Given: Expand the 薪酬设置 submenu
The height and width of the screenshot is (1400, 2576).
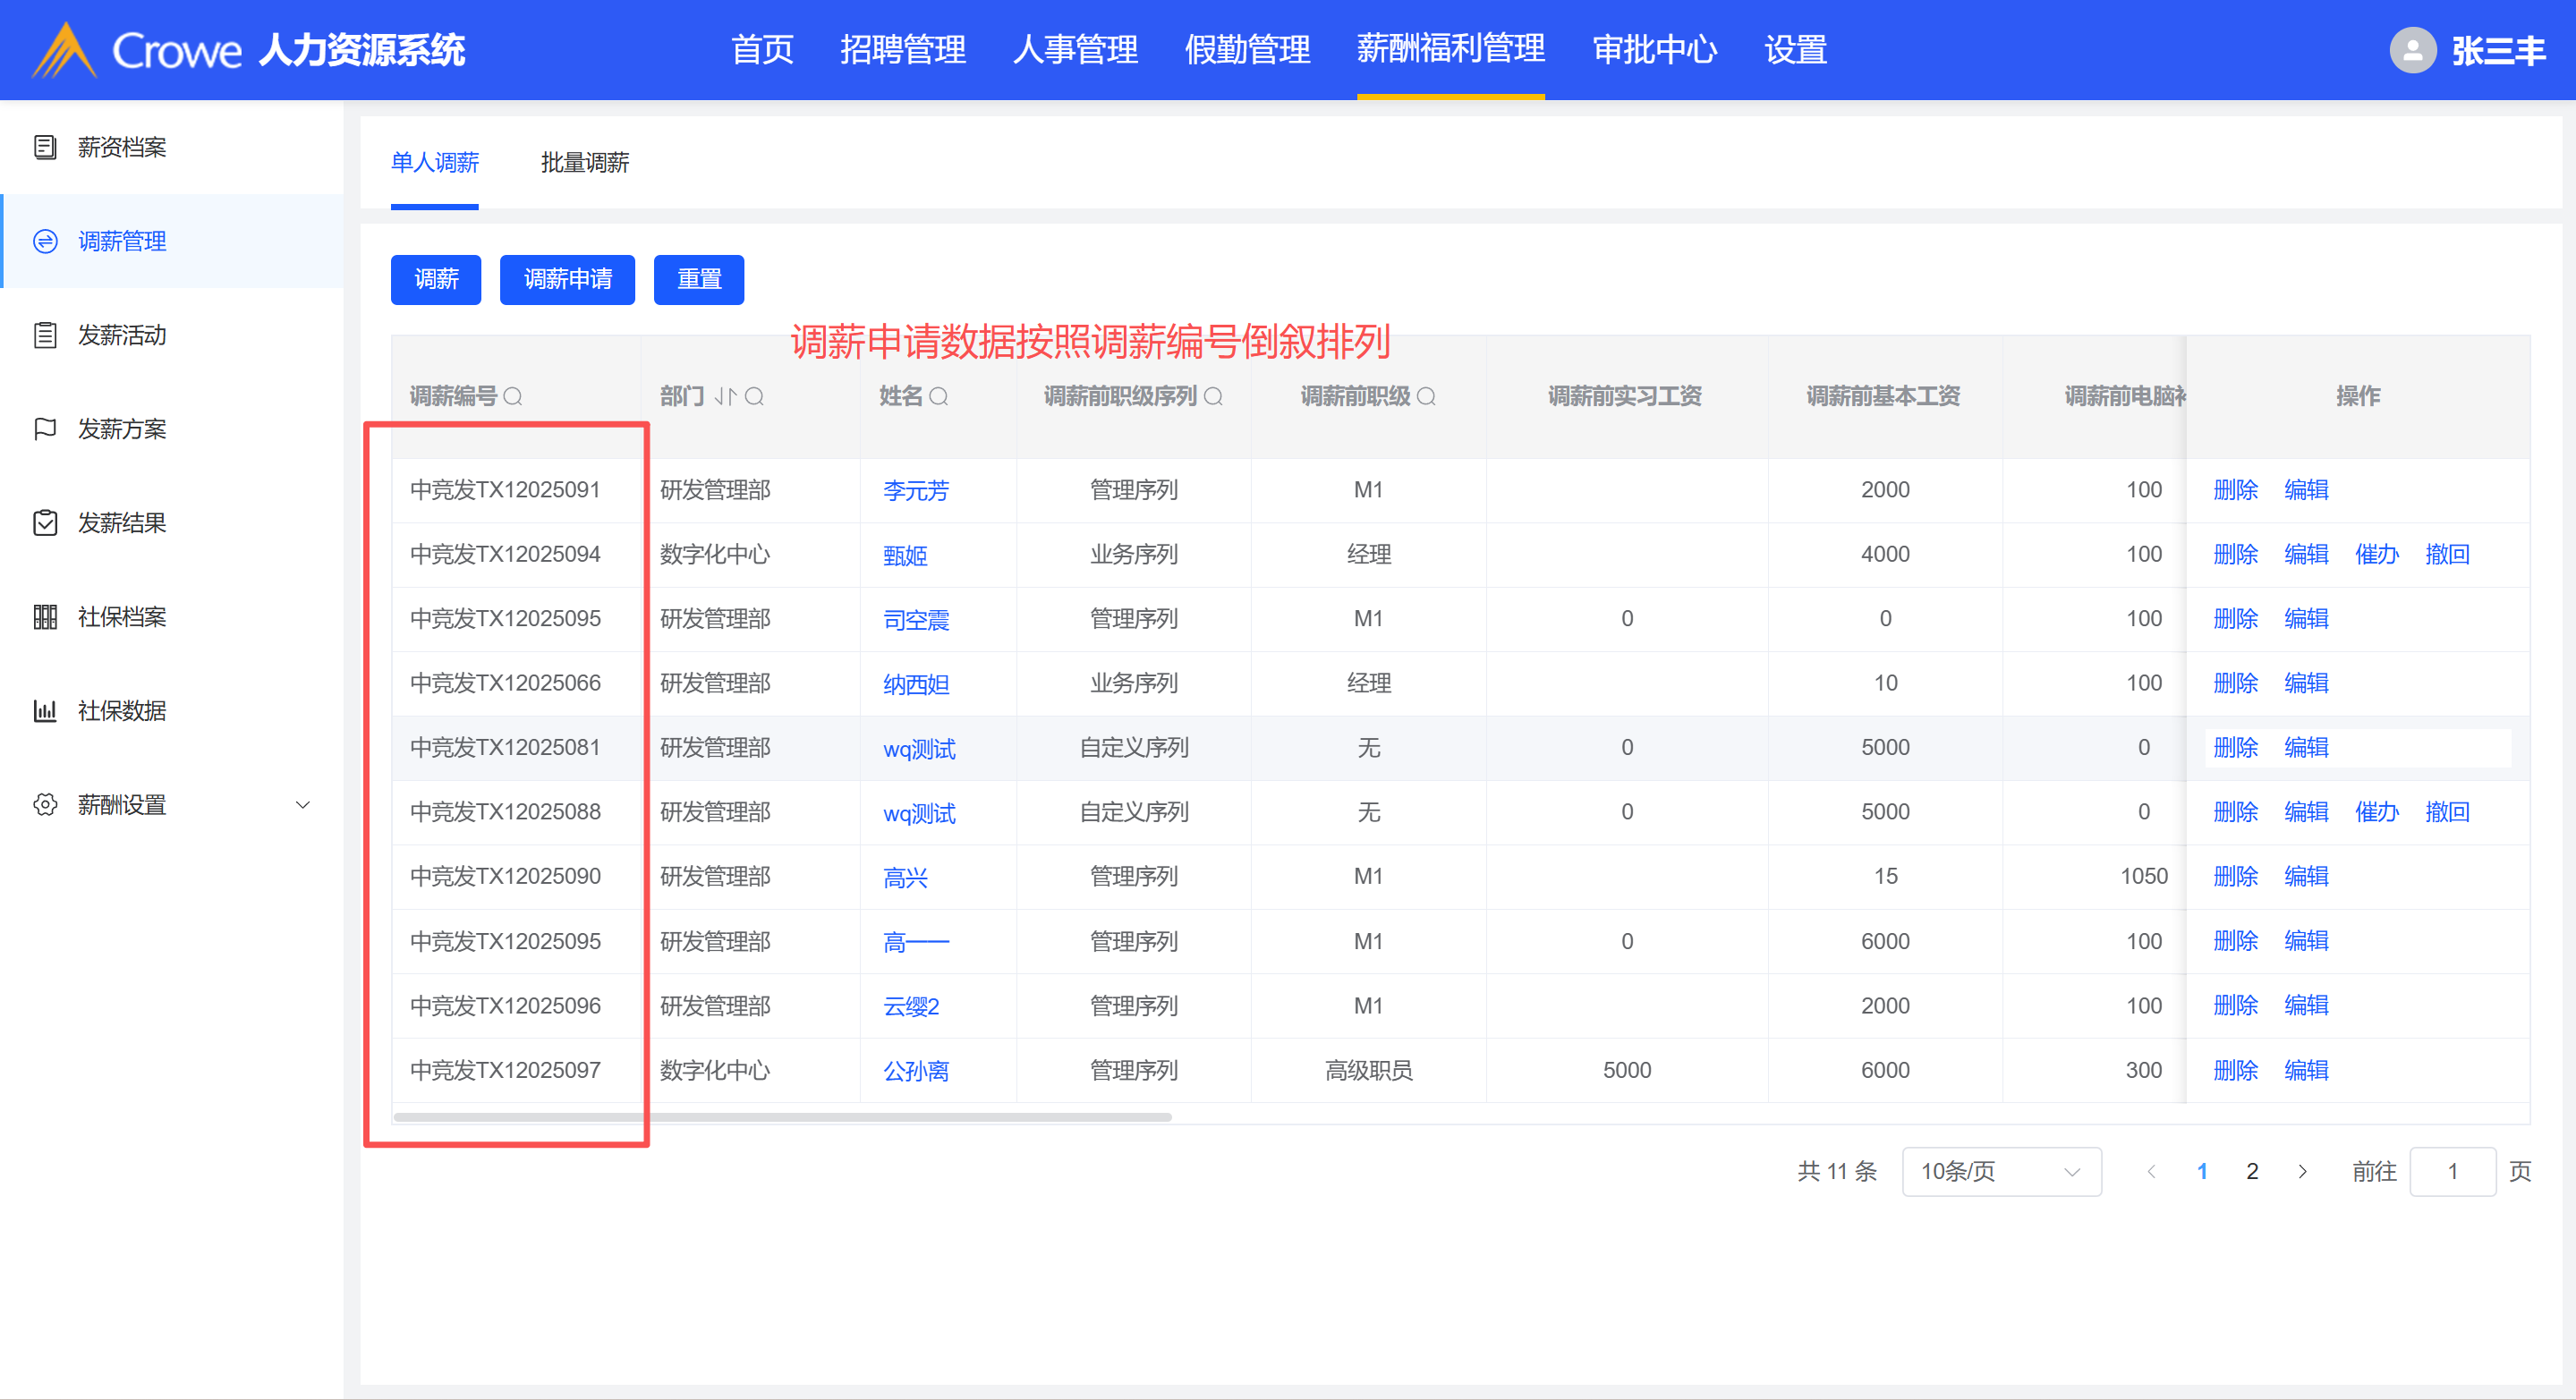Looking at the screenshot, I should pyautogui.click(x=302, y=805).
